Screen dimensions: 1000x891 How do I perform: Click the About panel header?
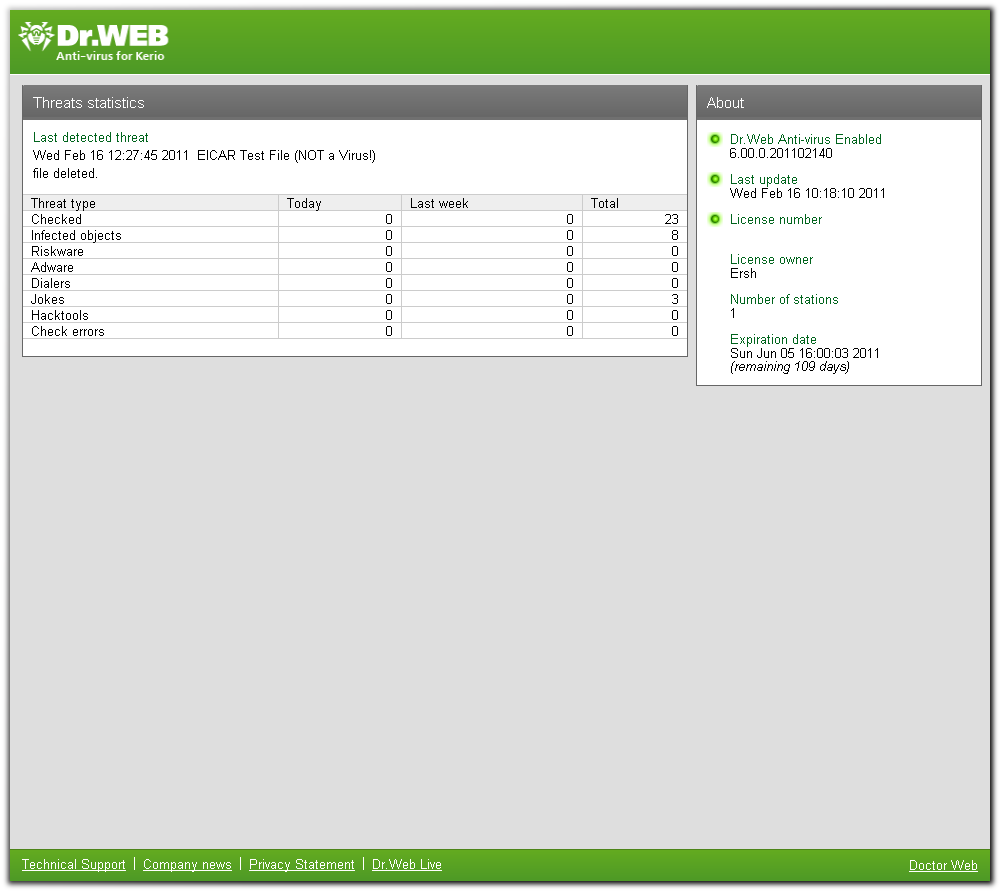pyautogui.click(x=839, y=103)
